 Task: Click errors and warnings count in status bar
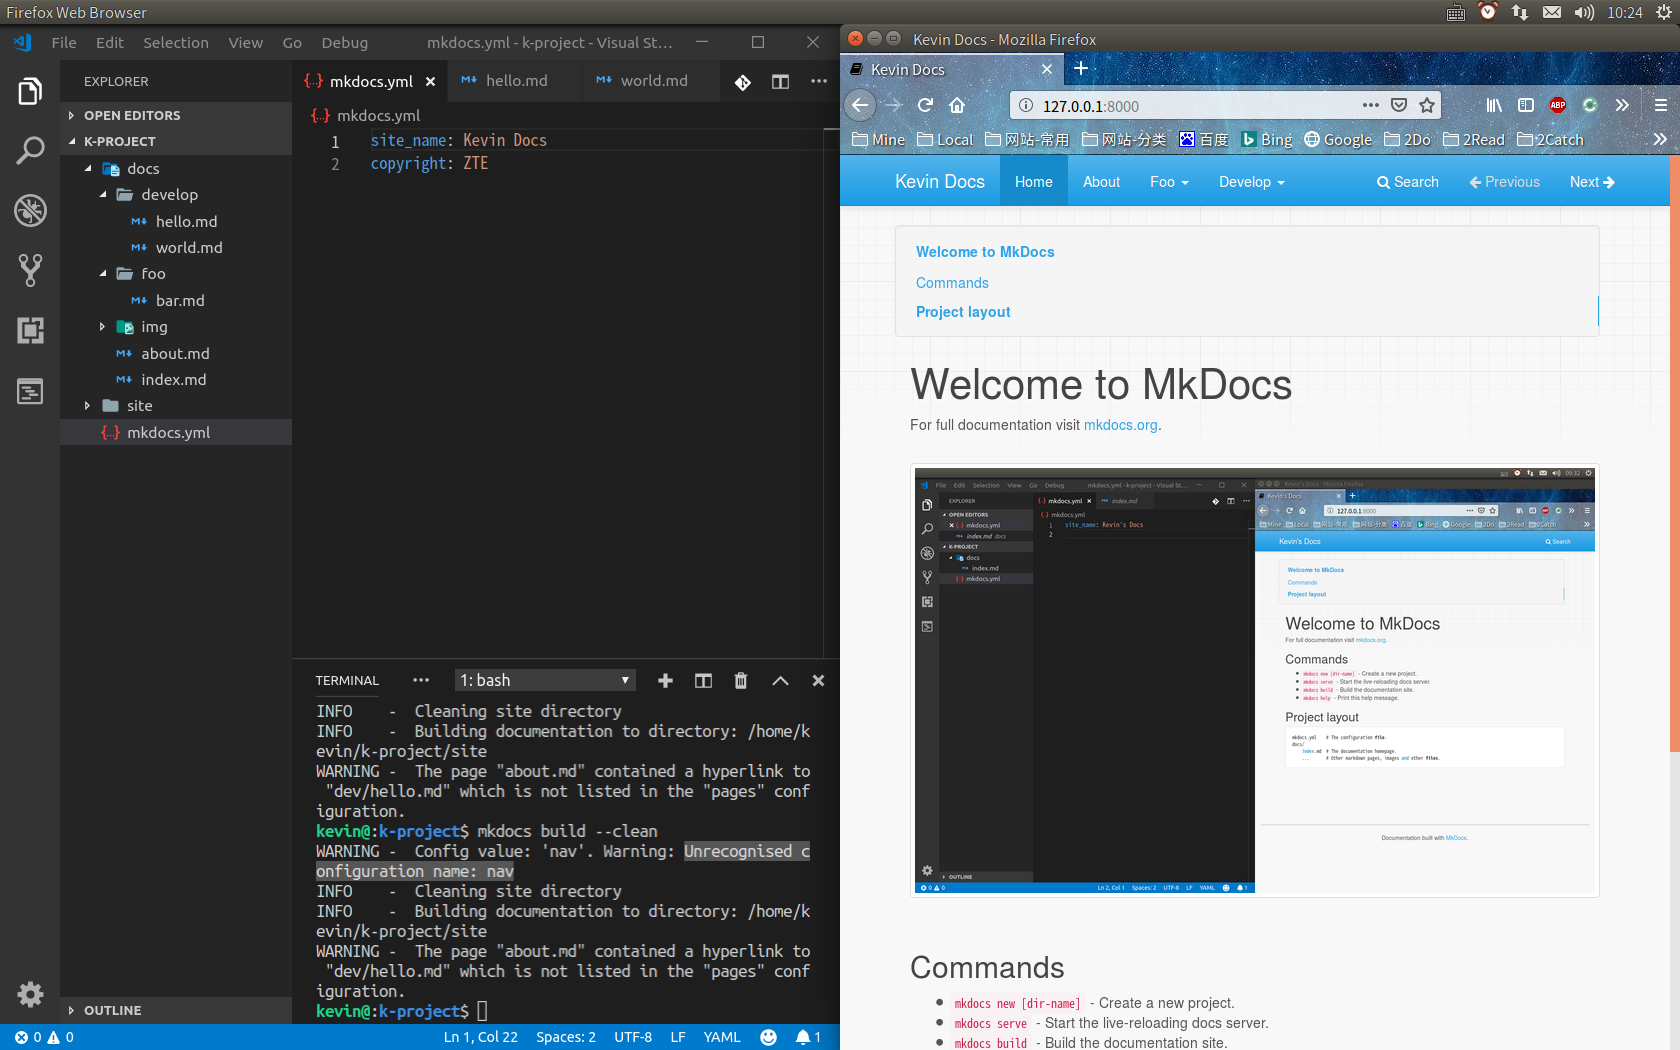44,1037
